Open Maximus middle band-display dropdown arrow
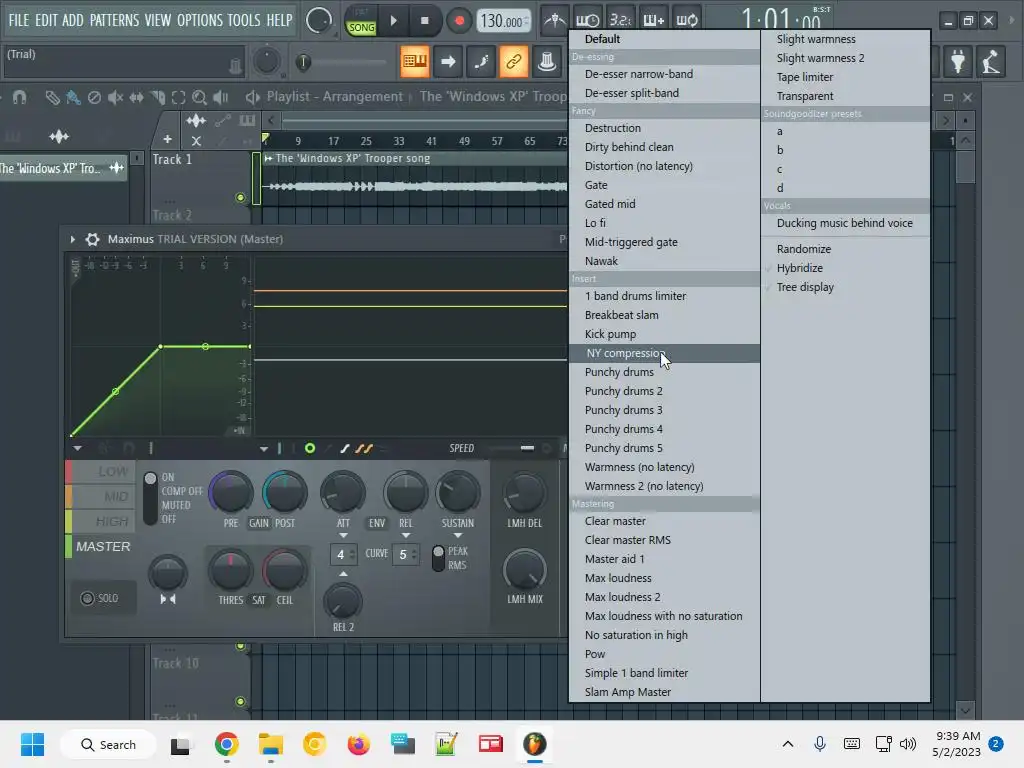The image size is (1024, 768). pos(263,449)
